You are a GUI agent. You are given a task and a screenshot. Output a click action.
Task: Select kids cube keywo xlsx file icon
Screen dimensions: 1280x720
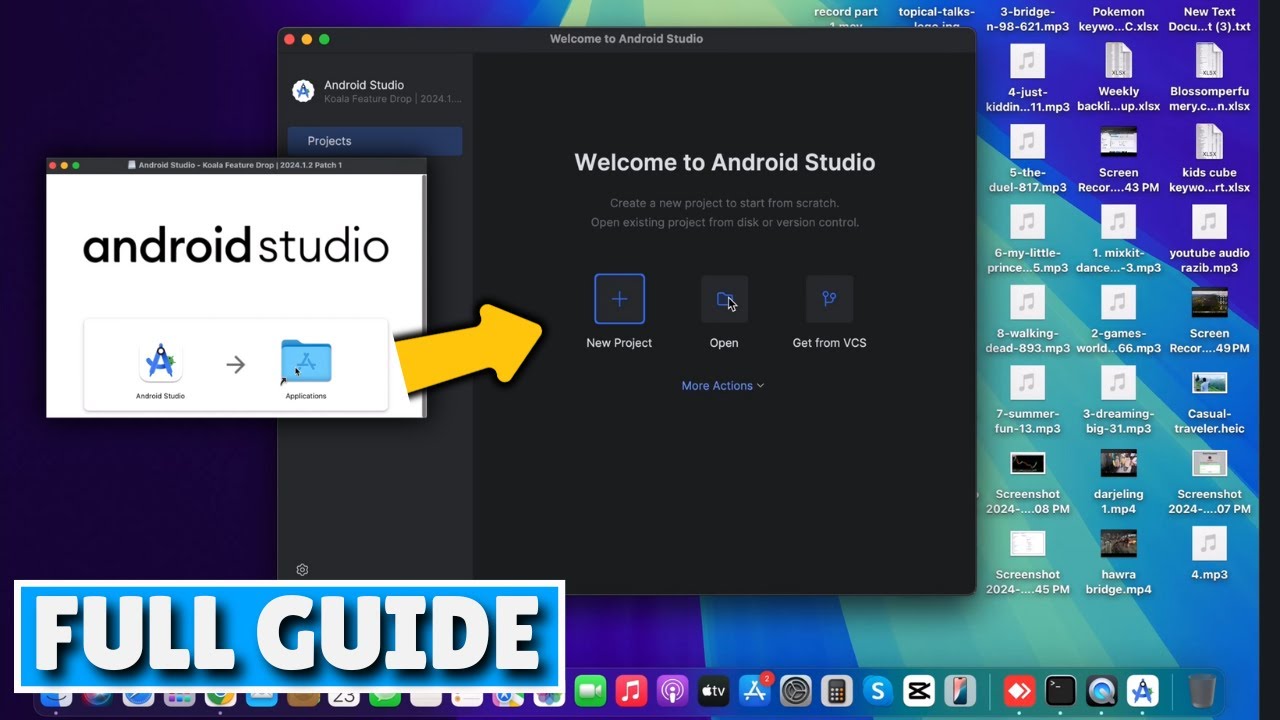[x=1209, y=142]
